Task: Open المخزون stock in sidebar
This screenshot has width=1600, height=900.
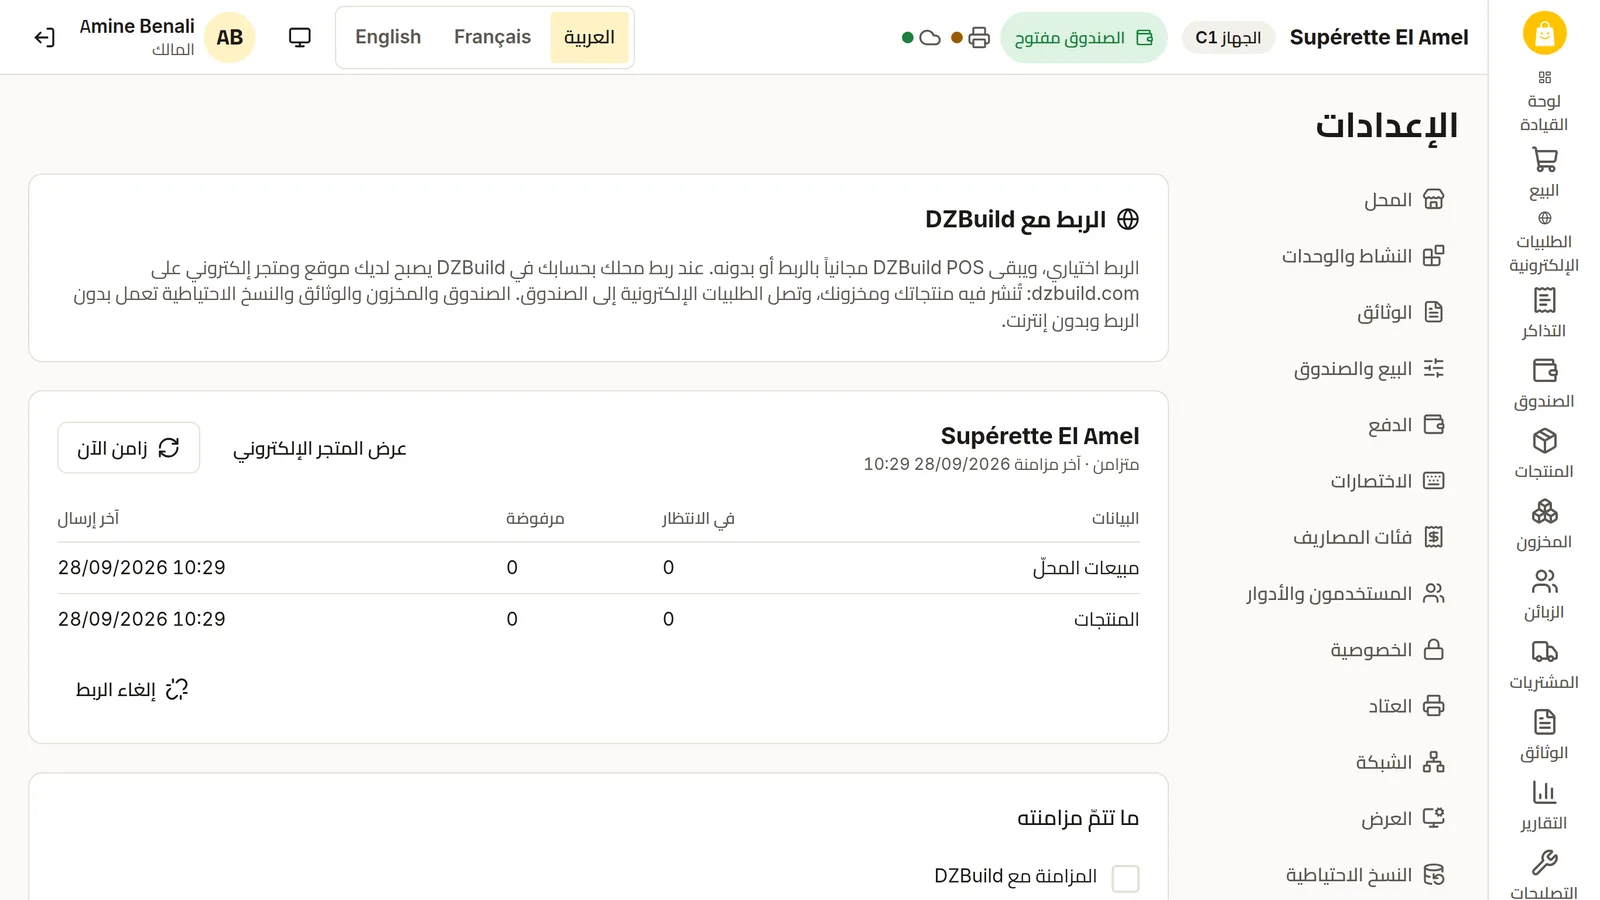Action: pyautogui.click(x=1544, y=524)
